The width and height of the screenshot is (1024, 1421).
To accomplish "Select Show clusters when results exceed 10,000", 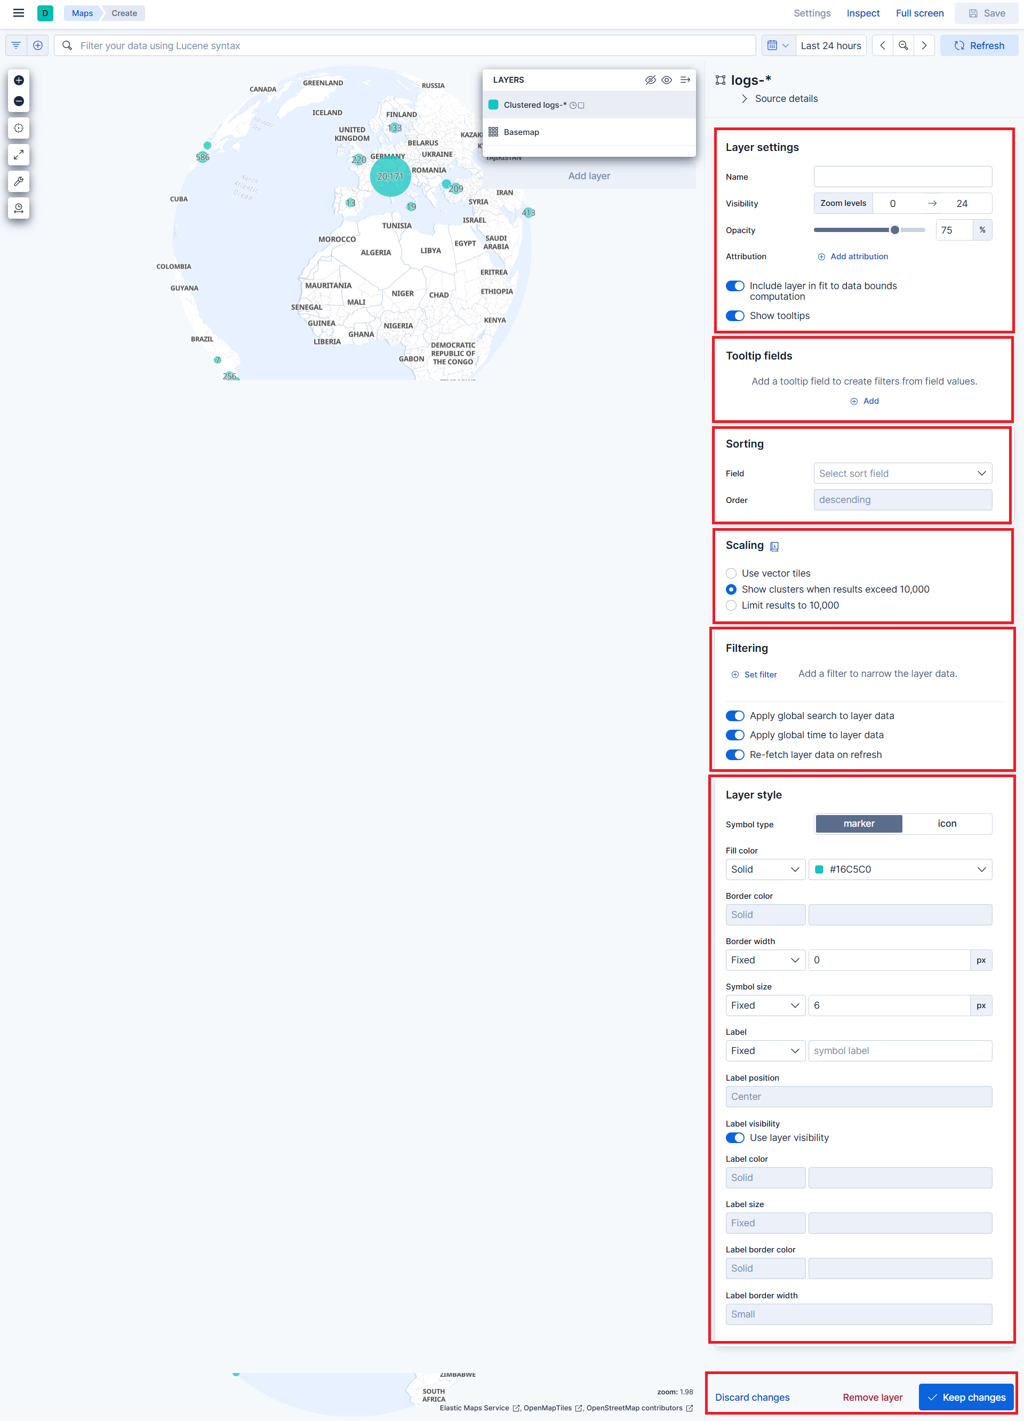I will (731, 590).
